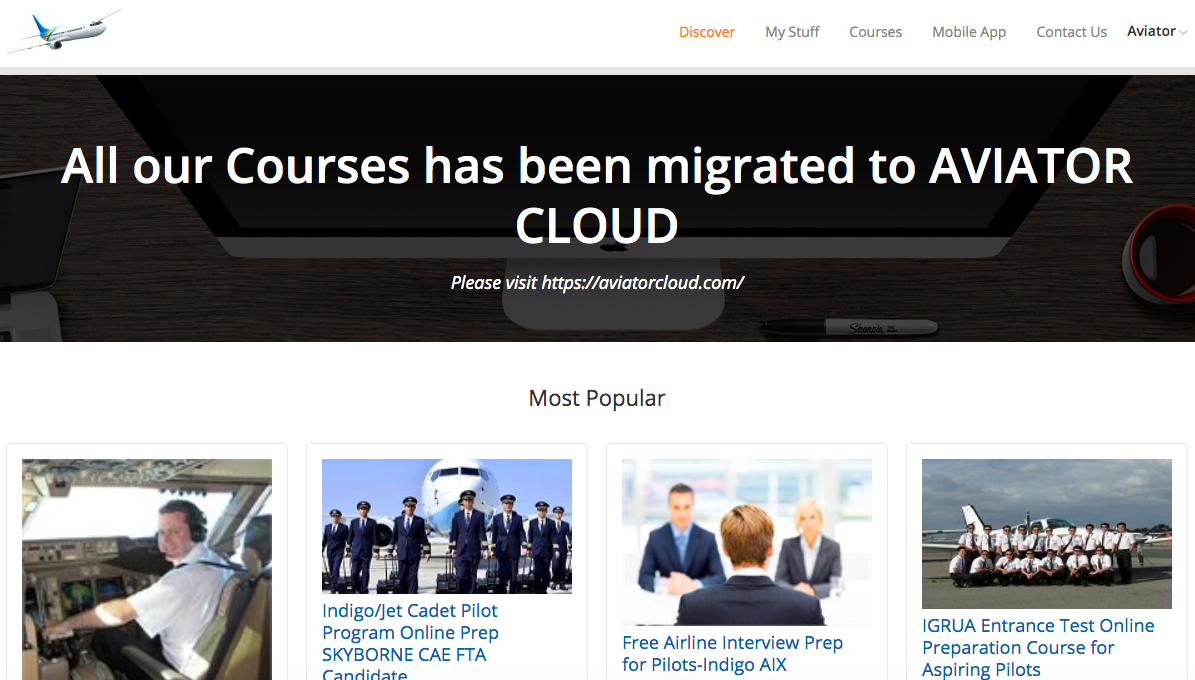Expand the Aviator account dropdown
The height and width of the screenshot is (680, 1195).
click(1156, 31)
